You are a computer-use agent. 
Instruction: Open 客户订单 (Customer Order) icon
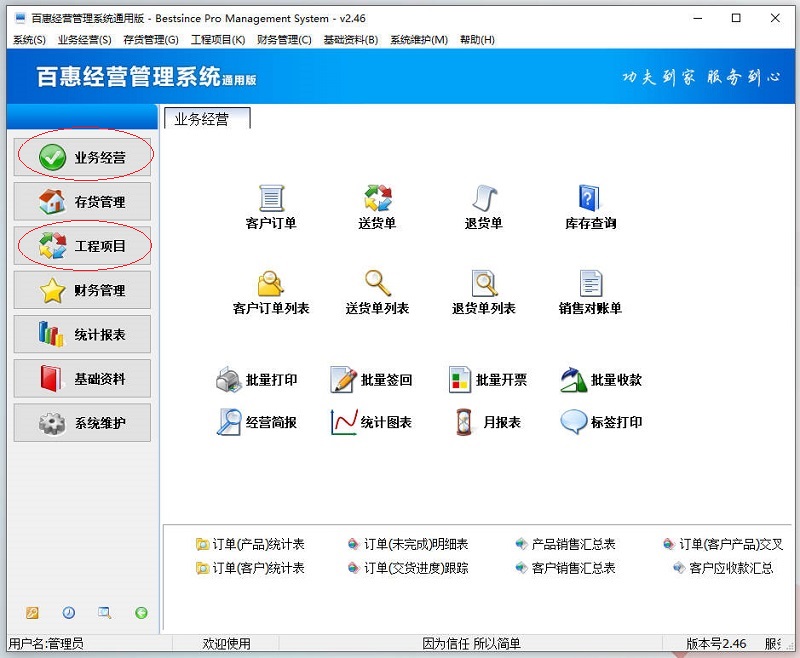coord(271,205)
